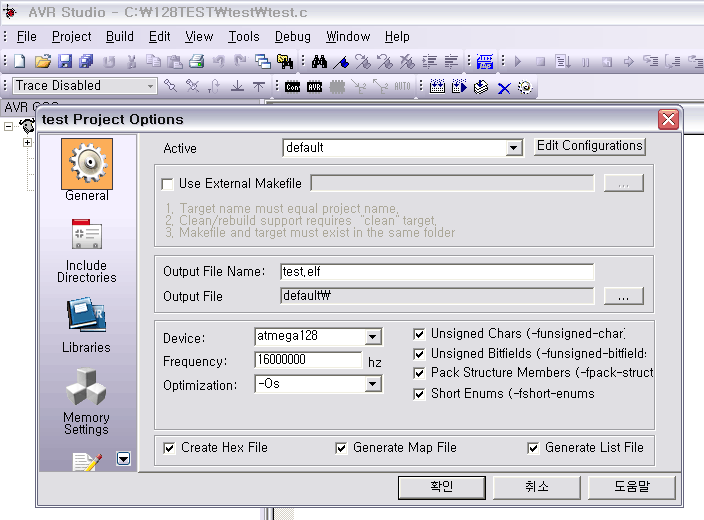Open the Project menu
The width and height of the screenshot is (704, 520).
tap(71, 36)
